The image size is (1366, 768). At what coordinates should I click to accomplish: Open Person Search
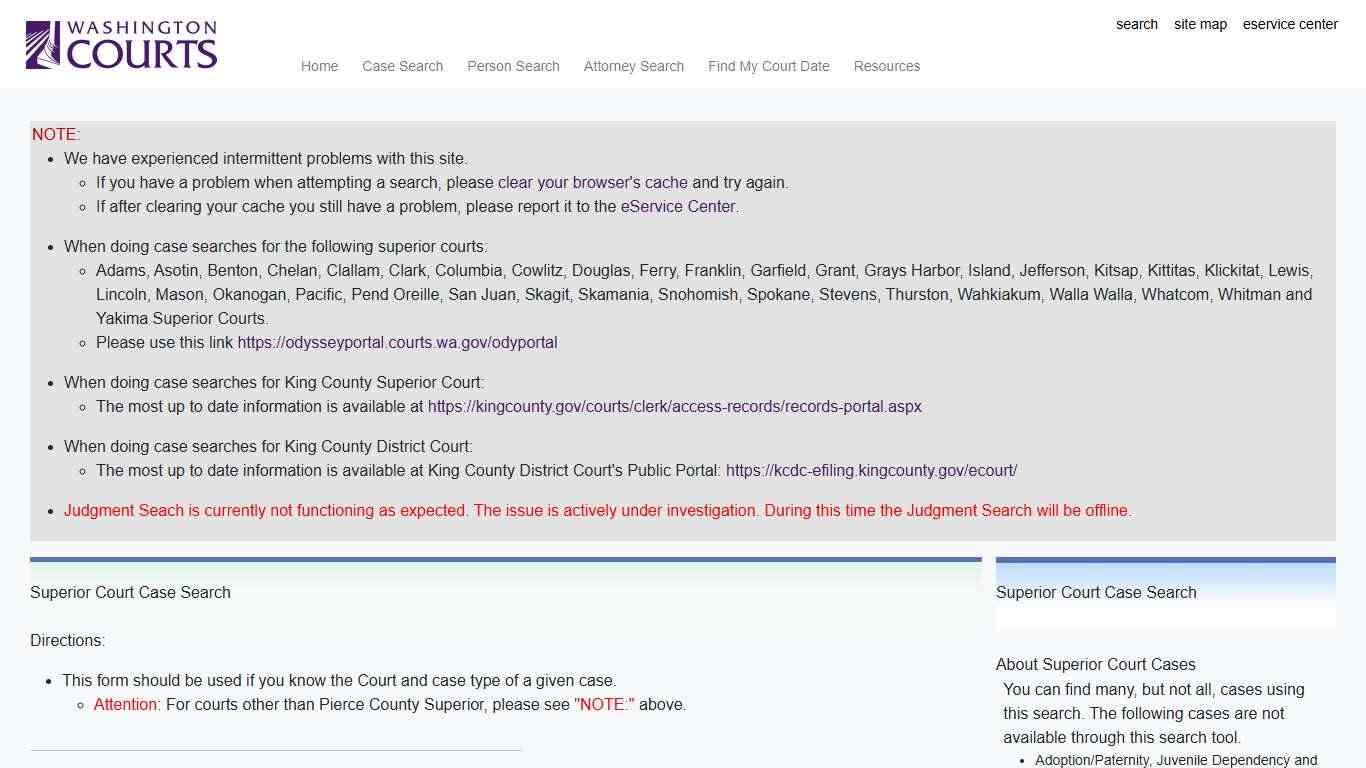pos(513,66)
